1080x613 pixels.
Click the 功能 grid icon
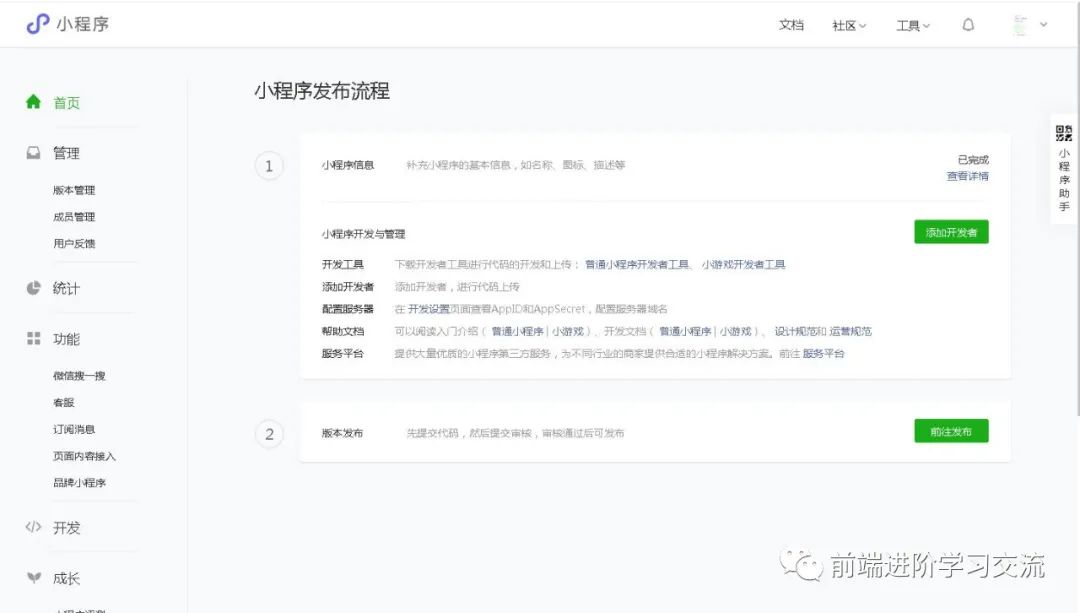[x=33, y=339]
